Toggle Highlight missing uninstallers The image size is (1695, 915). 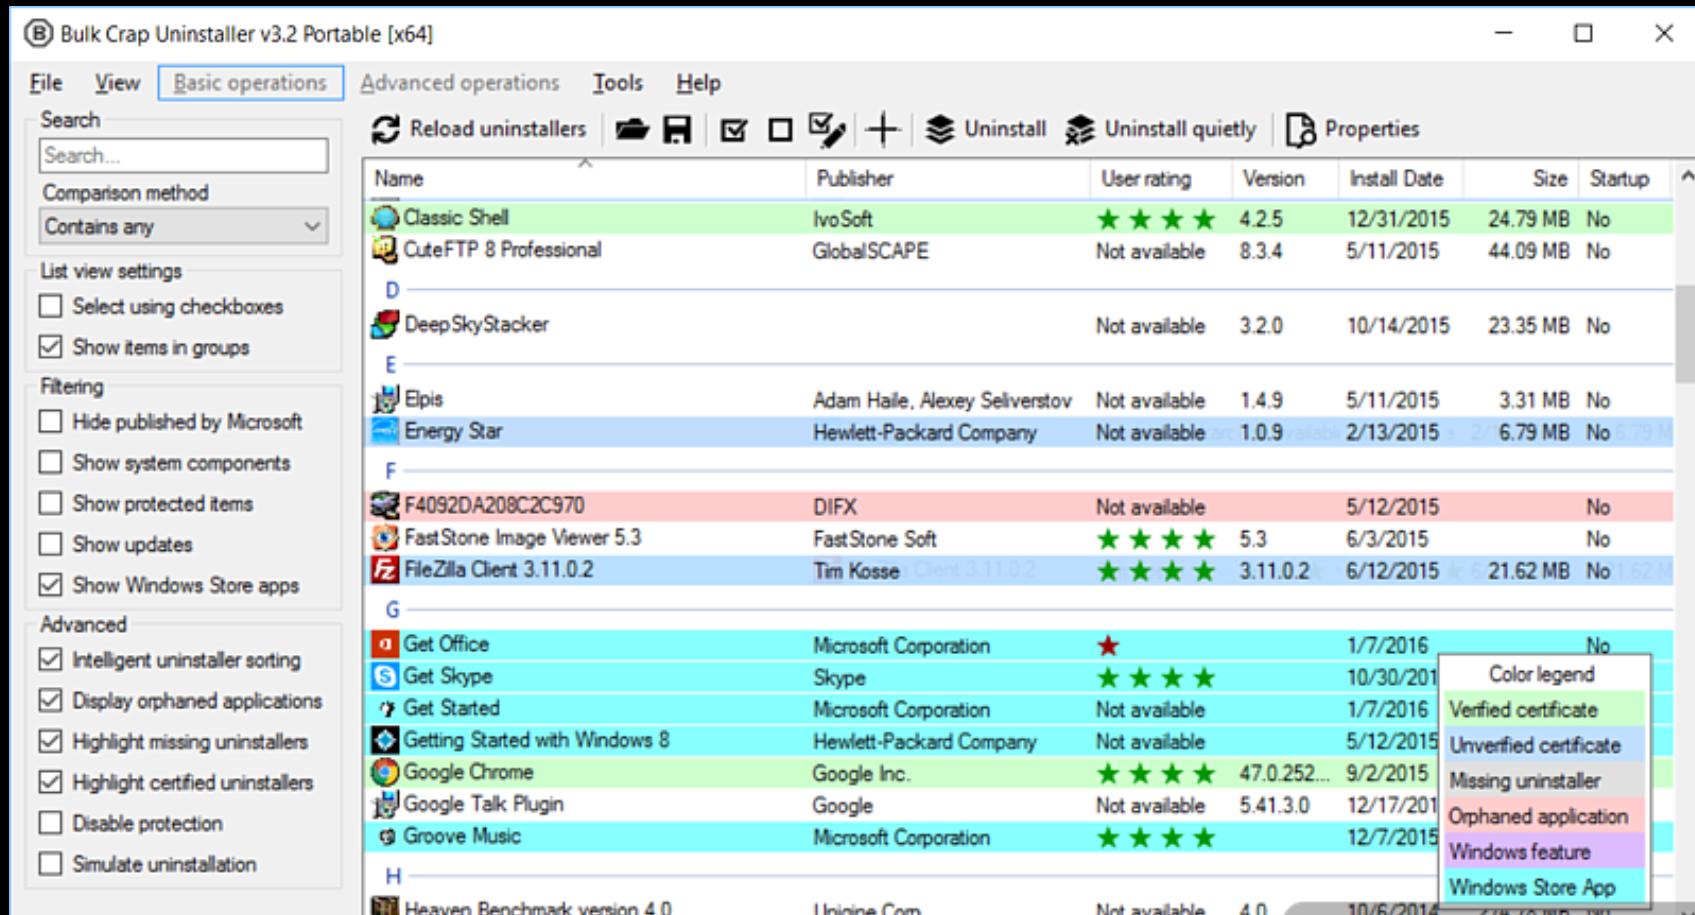point(50,741)
